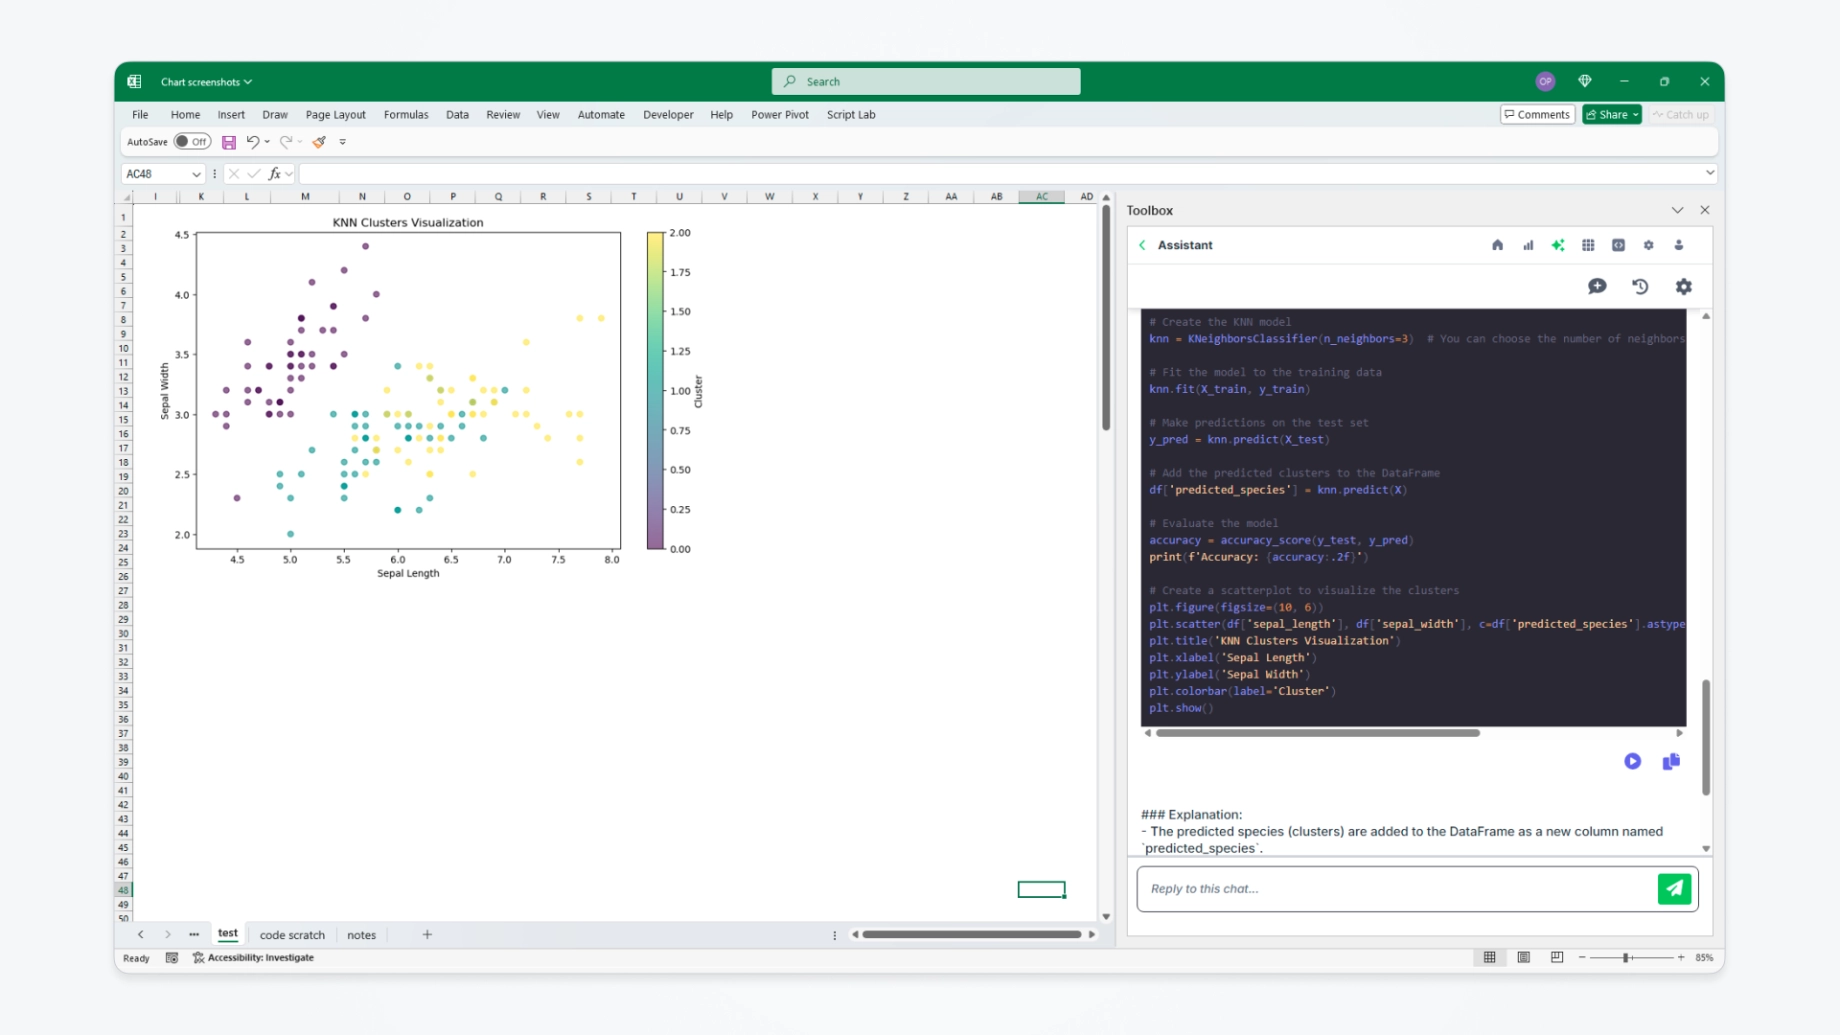Expand the formula bar with the chevron
This screenshot has height=1035, width=1840.
[x=1710, y=173]
